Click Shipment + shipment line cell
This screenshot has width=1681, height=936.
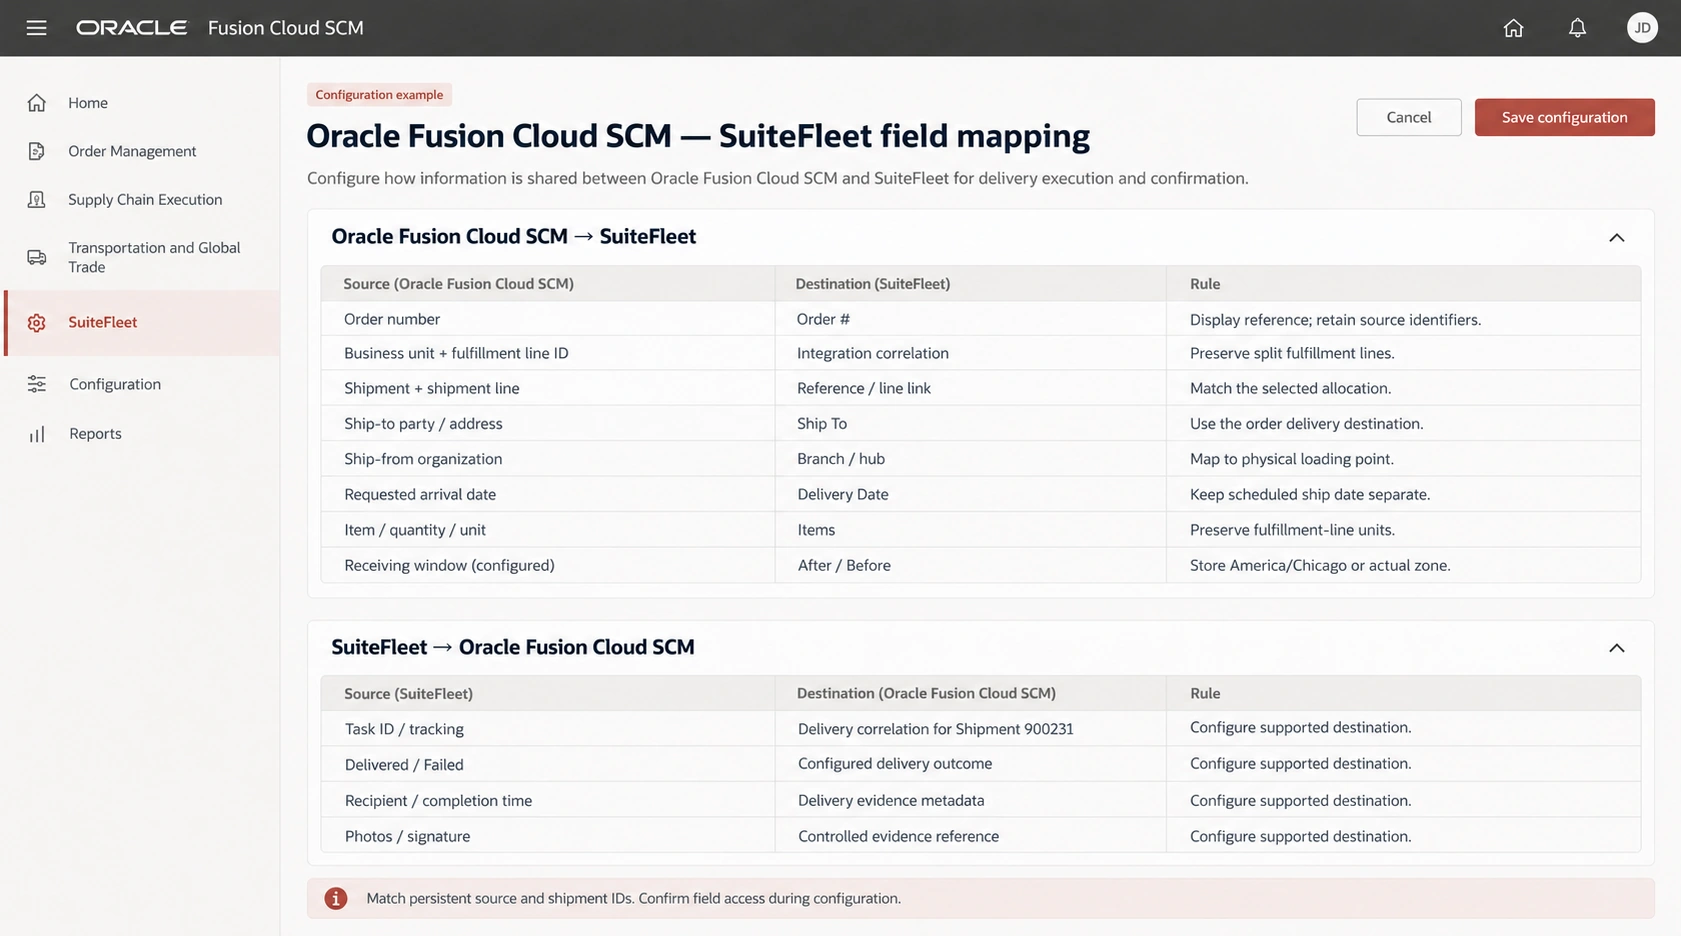click(548, 388)
